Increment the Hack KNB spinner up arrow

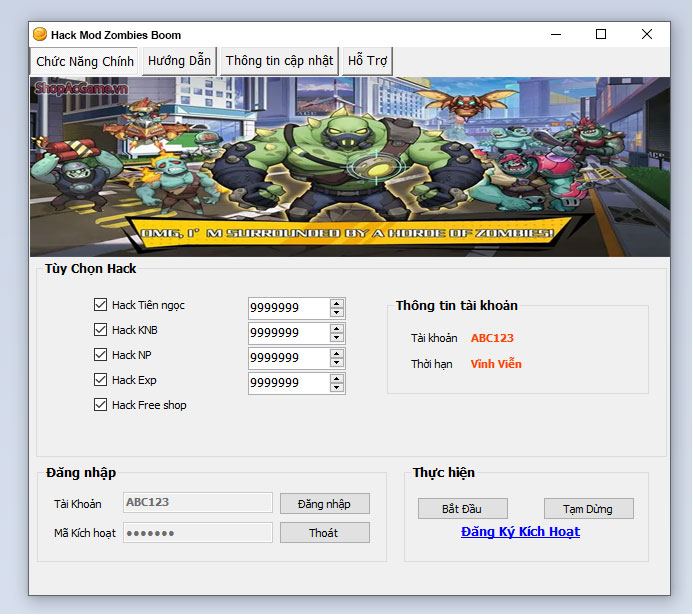pyautogui.click(x=337, y=329)
